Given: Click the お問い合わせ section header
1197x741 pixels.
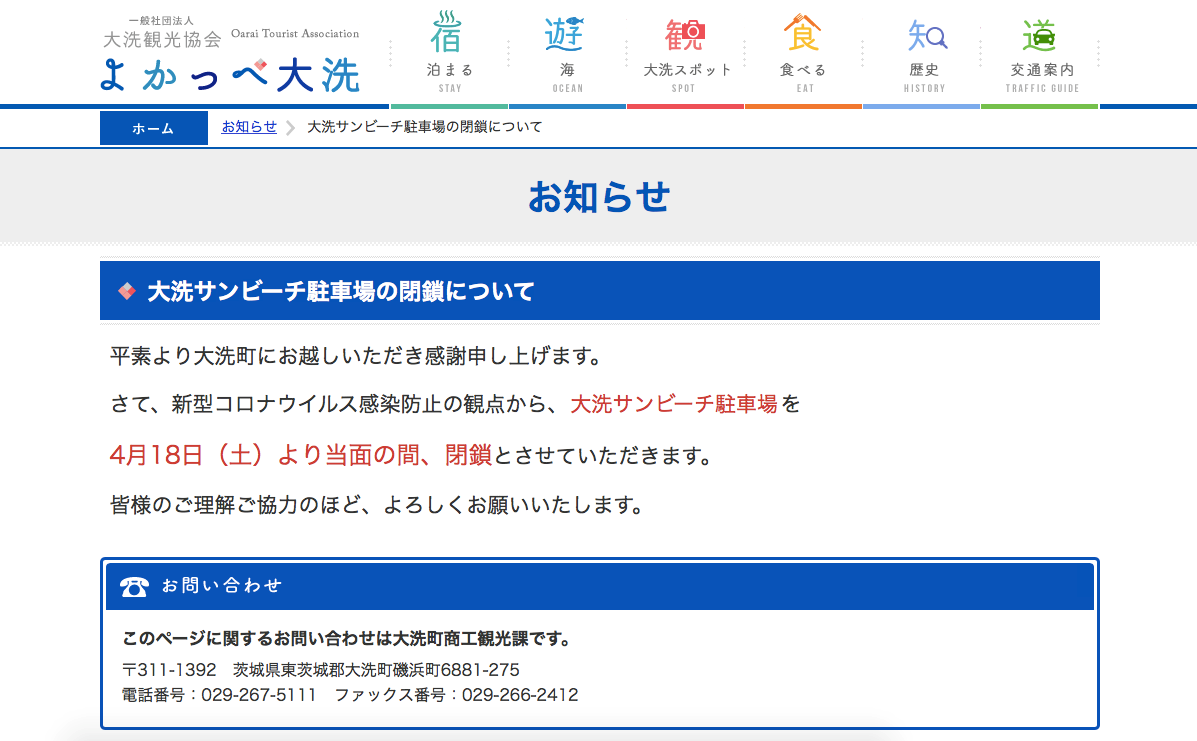Looking at the screenshot, I should 599,586.
